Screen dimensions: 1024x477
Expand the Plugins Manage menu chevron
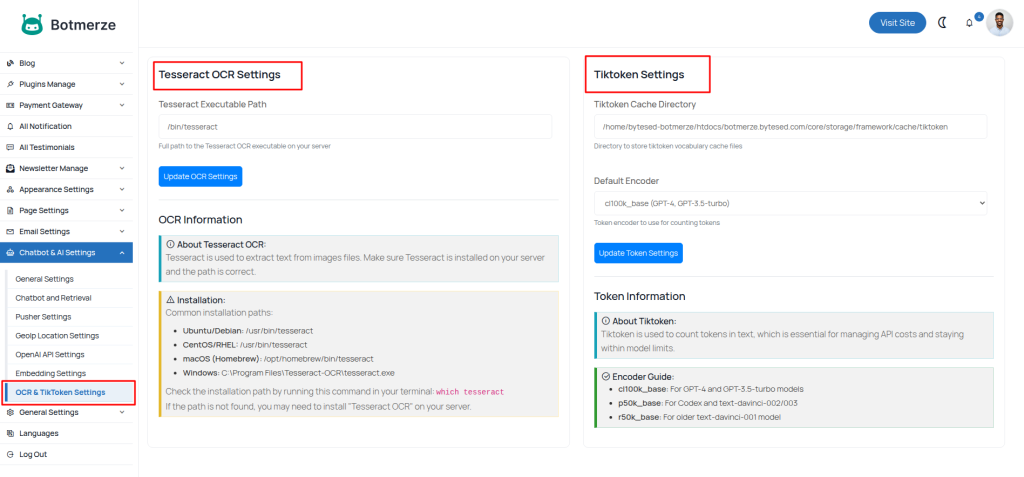pyautogui.click(x=122, y=84)
